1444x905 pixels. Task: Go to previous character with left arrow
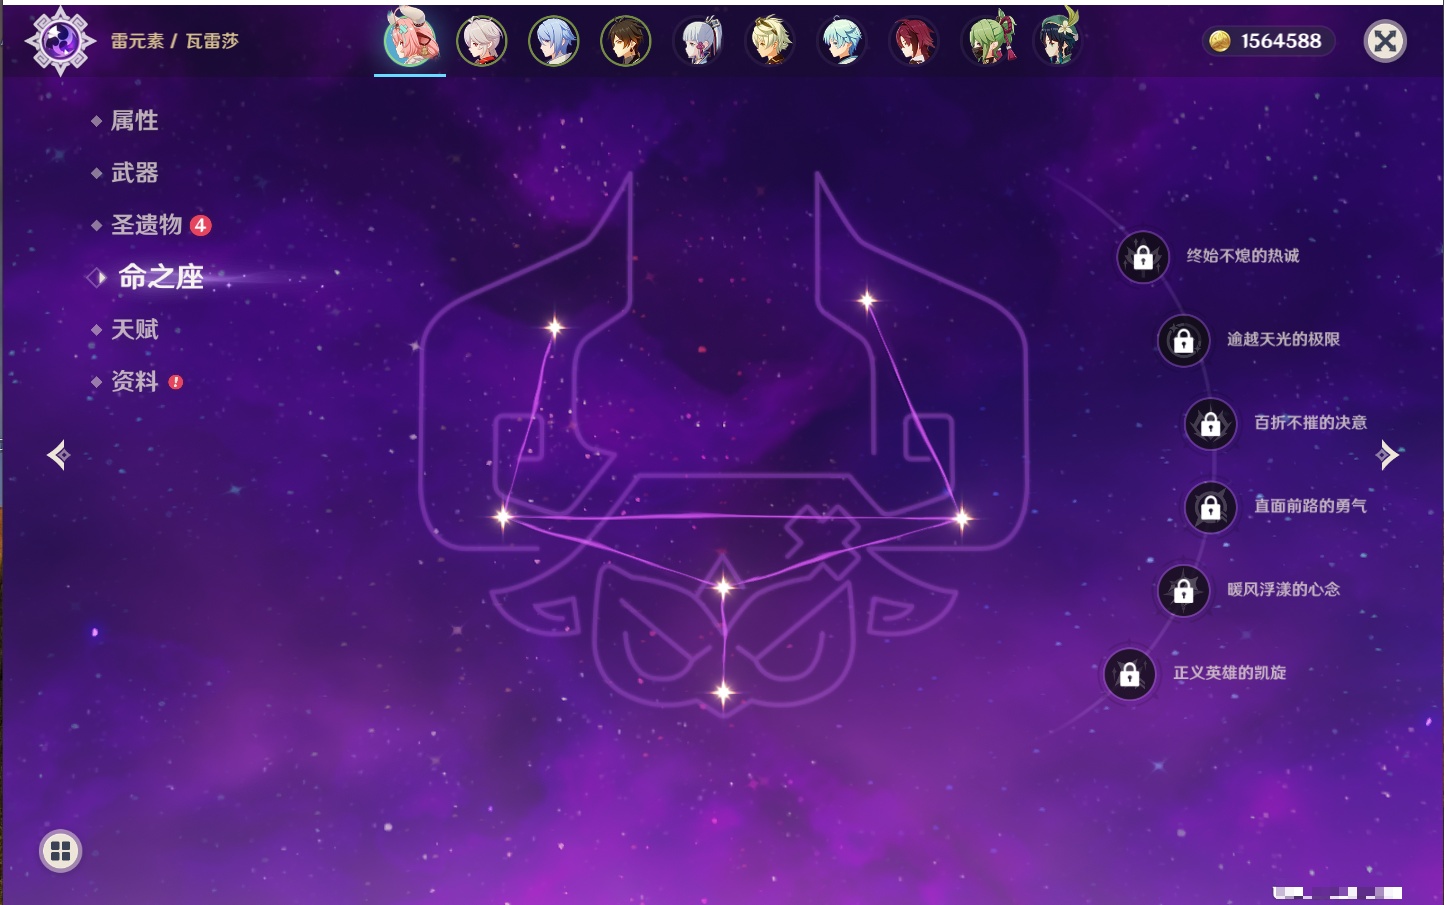point(58,455)
